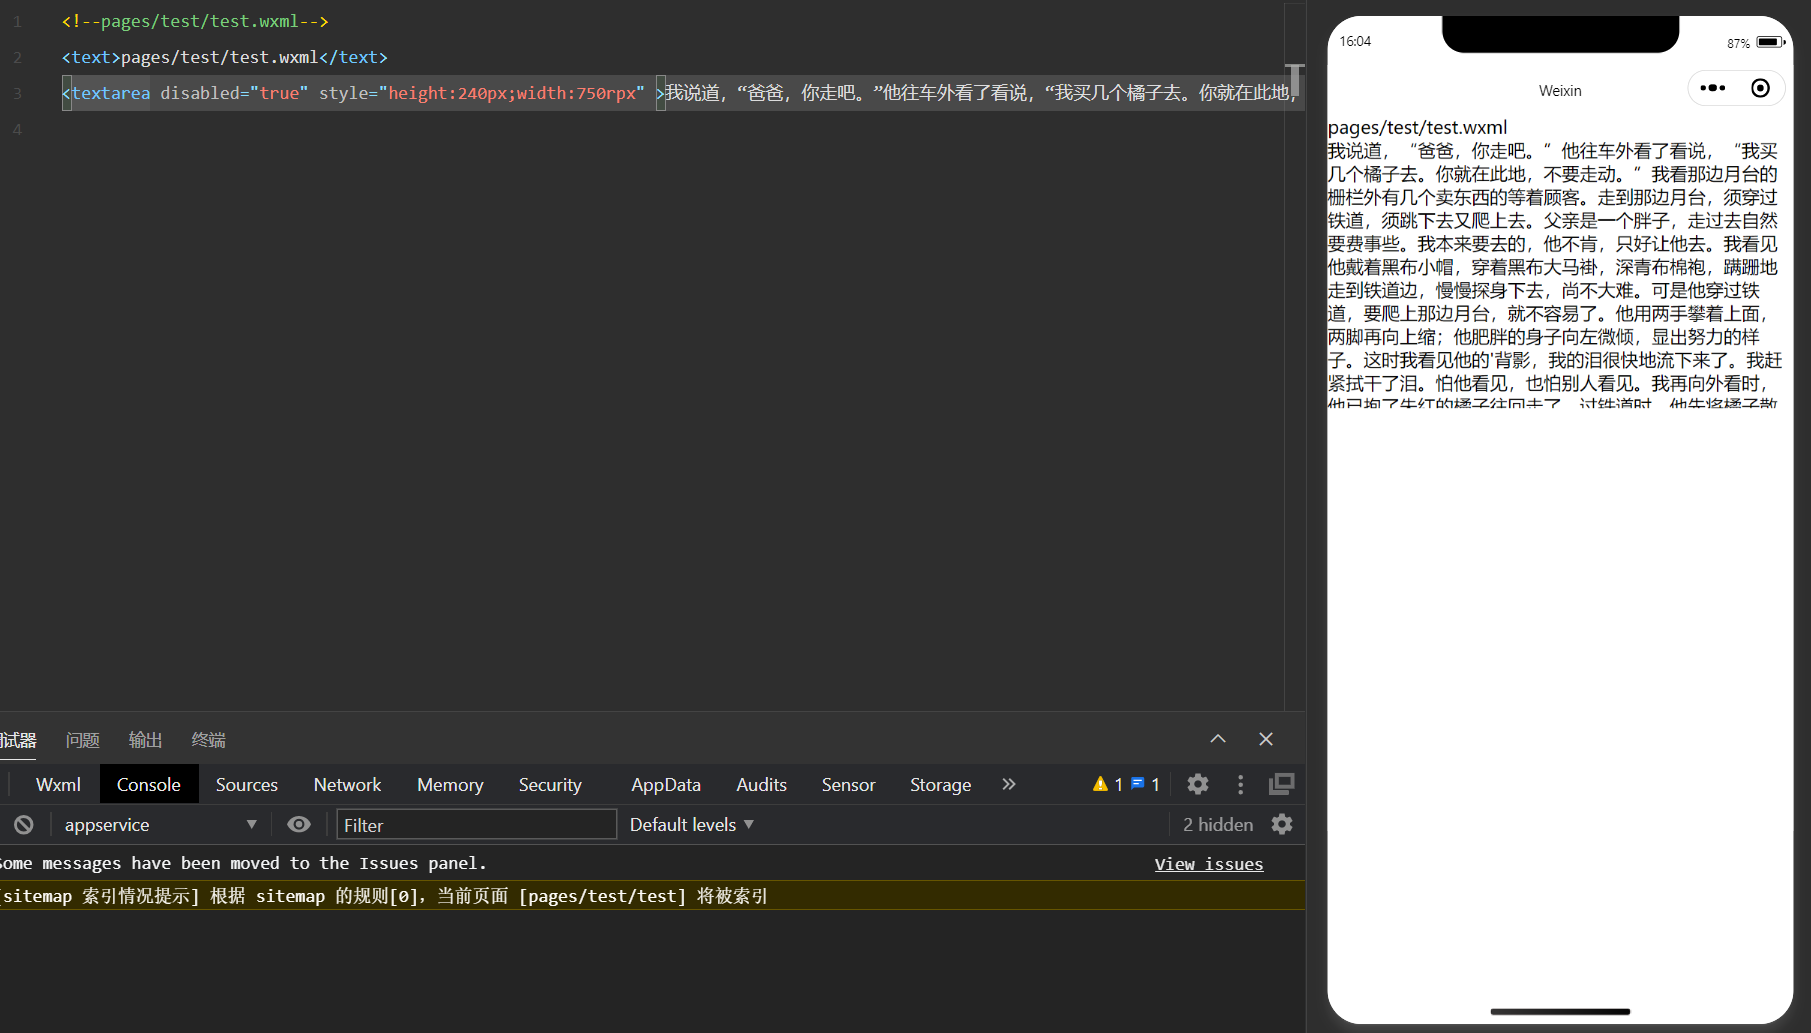Click the 16:04 clock in simulator status bar

(1355, 41)
